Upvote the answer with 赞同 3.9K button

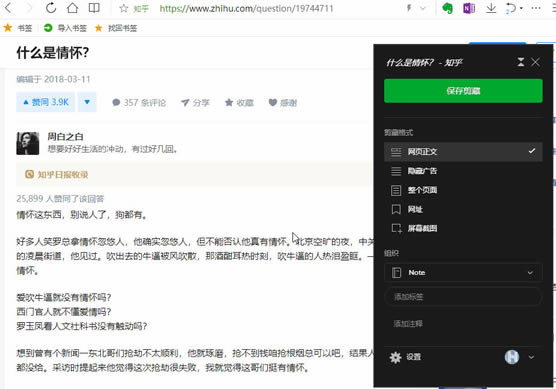(45, 102)
